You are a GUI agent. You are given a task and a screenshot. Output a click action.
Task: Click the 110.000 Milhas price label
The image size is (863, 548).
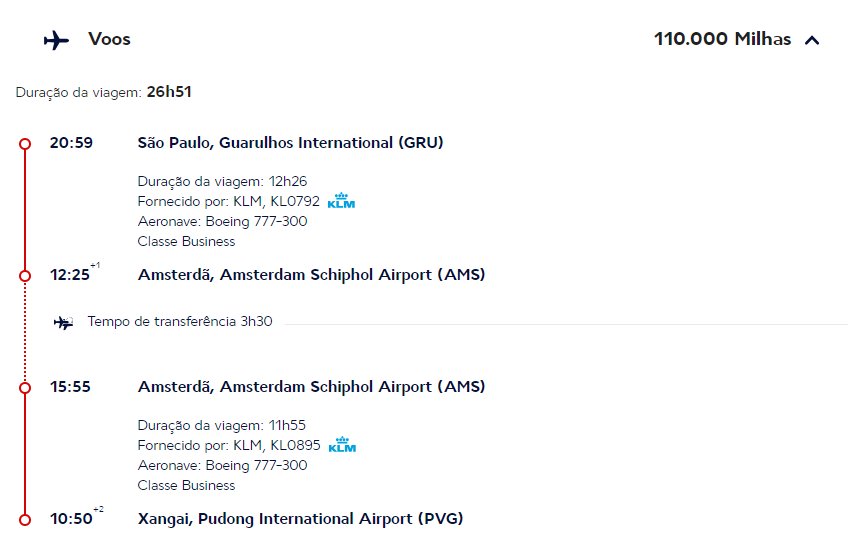722,39
